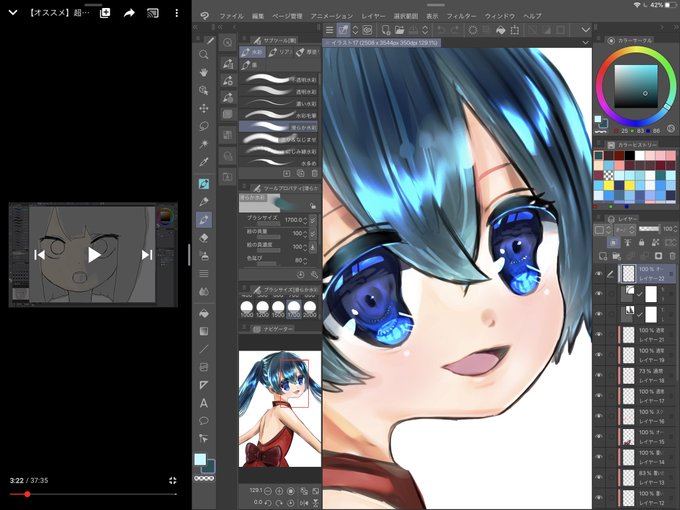680x510 pixels.
Task: Select the Operation object tool
Action: pos(203,90)
